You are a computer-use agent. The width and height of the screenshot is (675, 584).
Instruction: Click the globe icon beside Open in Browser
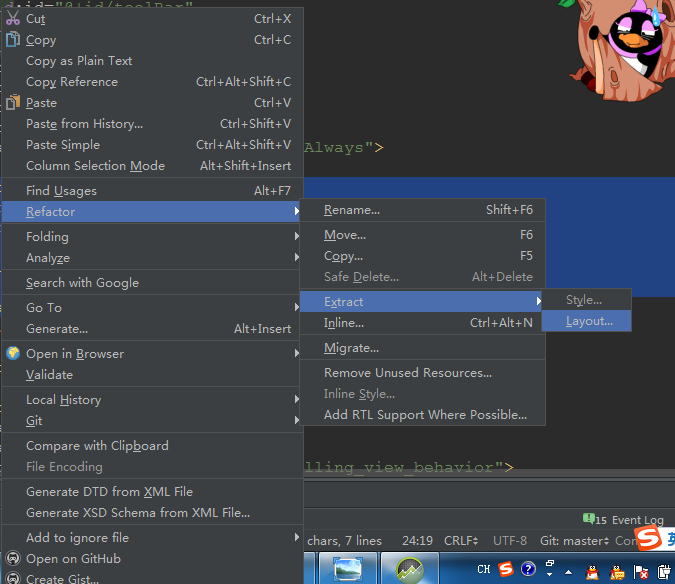coord(13,353)
